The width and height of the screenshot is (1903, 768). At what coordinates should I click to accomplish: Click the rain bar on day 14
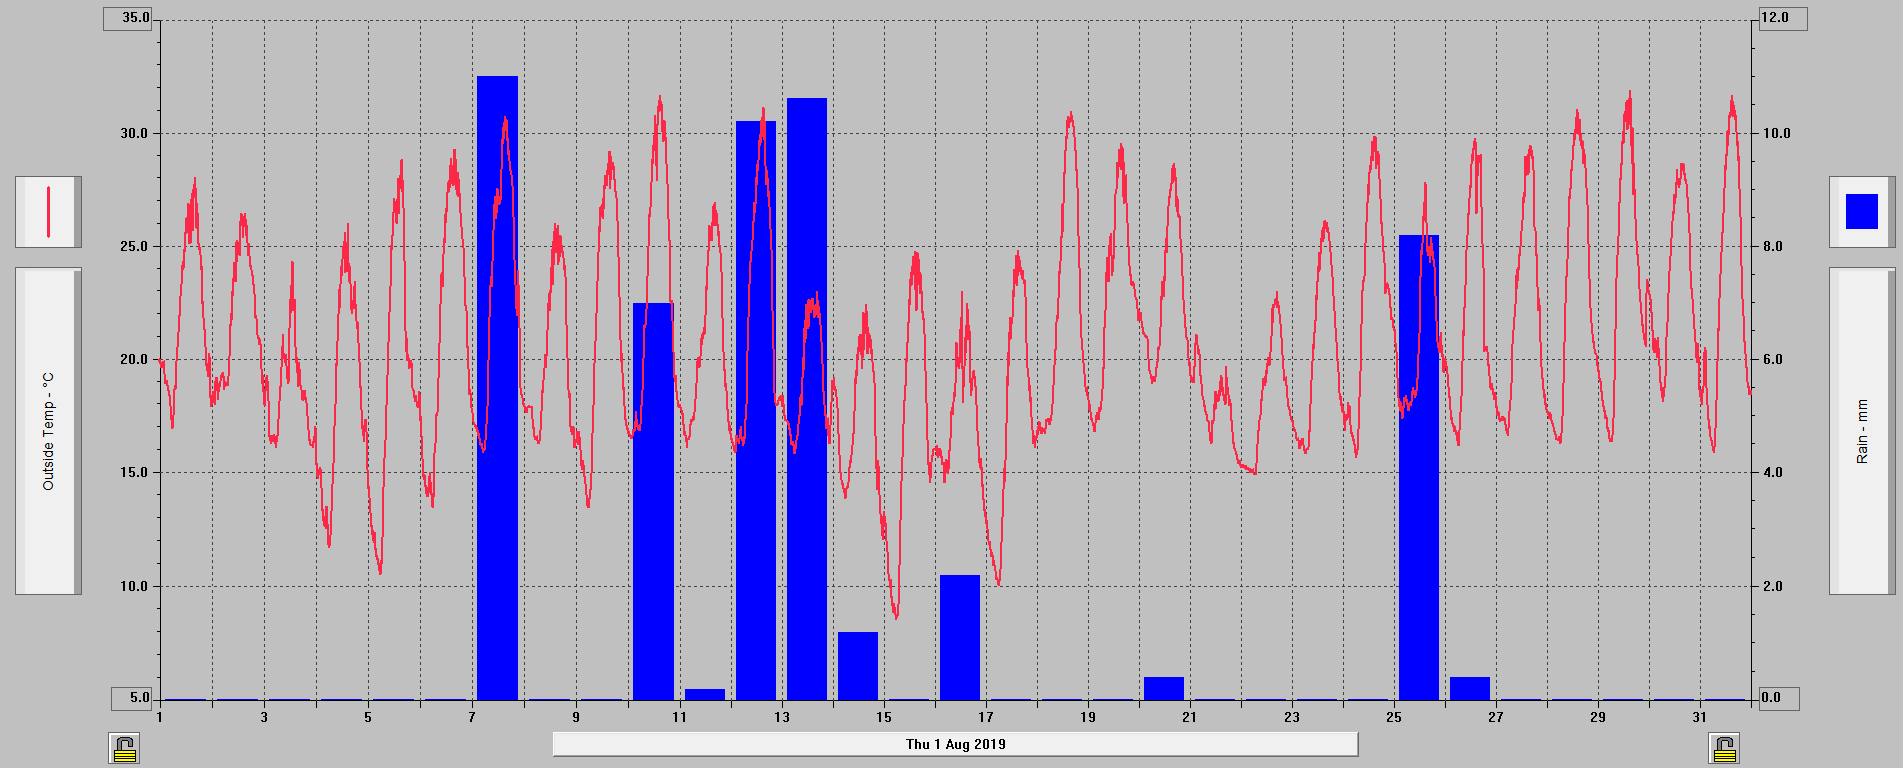point(857,665)
